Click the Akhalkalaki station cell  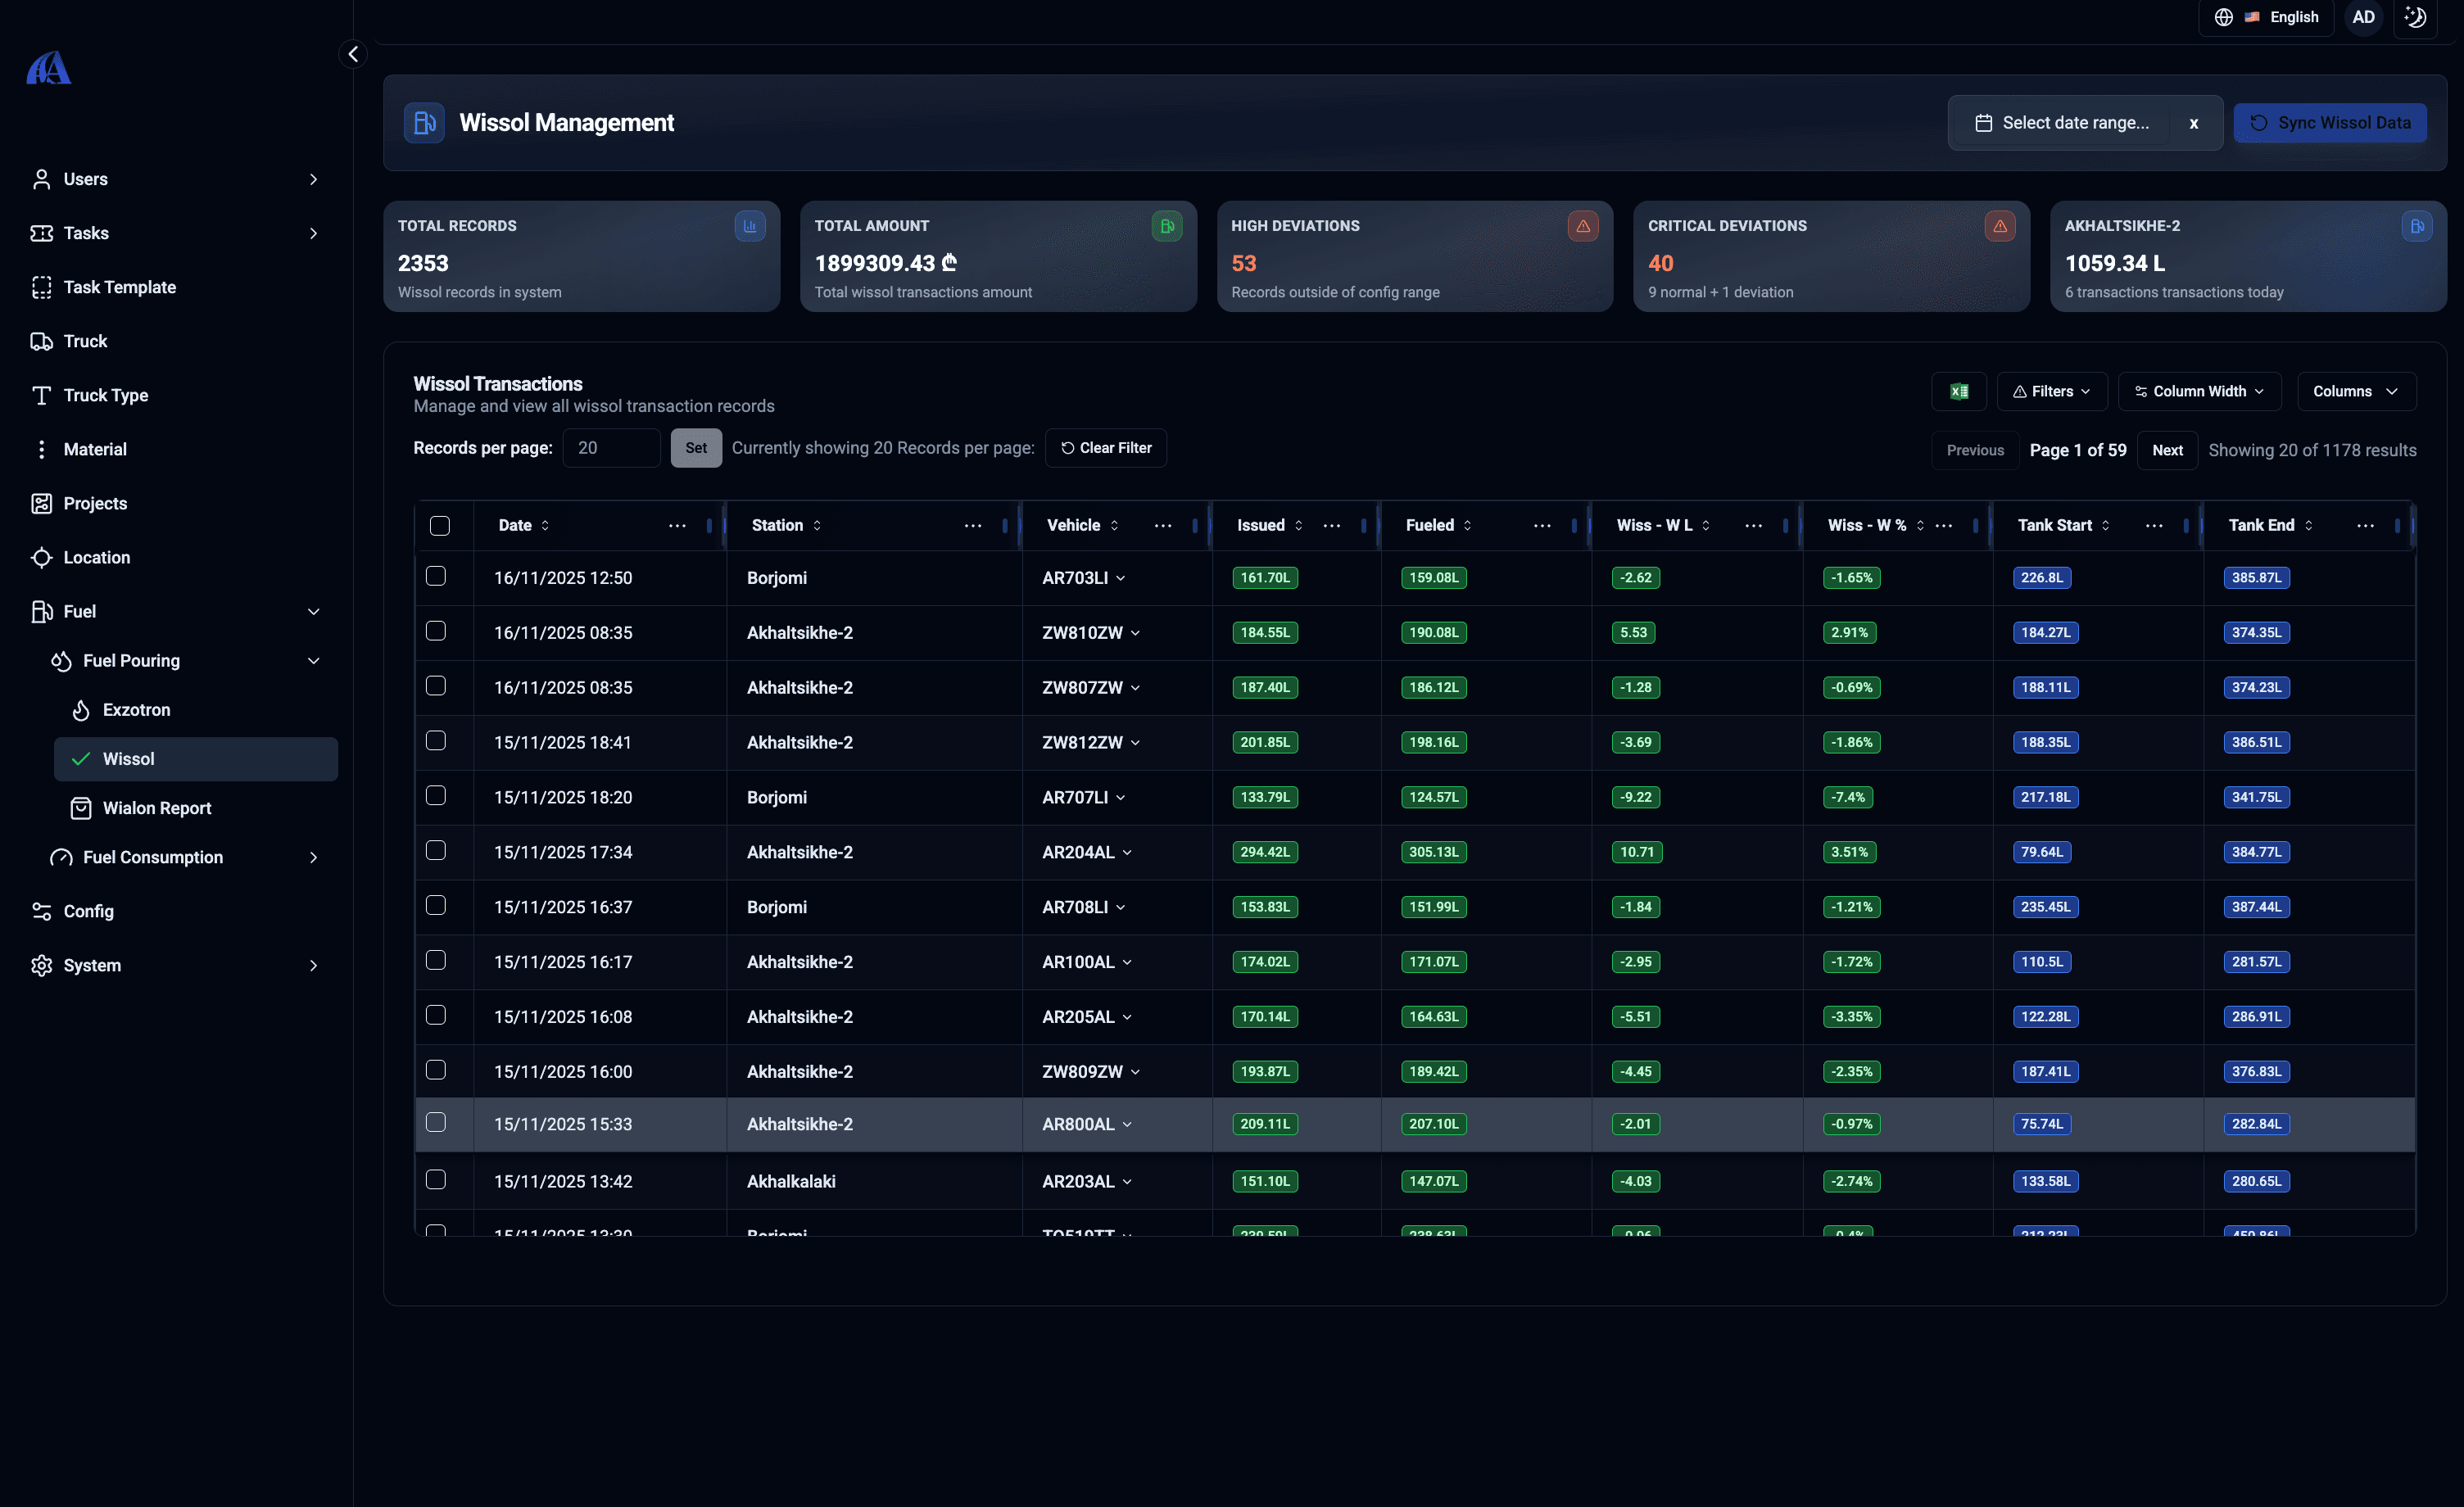[791, 1181]
